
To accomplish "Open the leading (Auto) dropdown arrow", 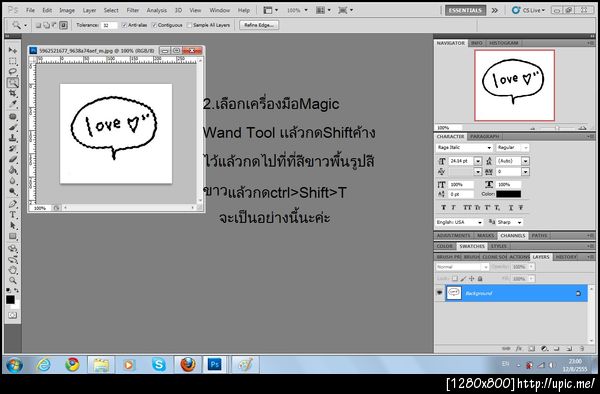I will click(x=525, y=161).
